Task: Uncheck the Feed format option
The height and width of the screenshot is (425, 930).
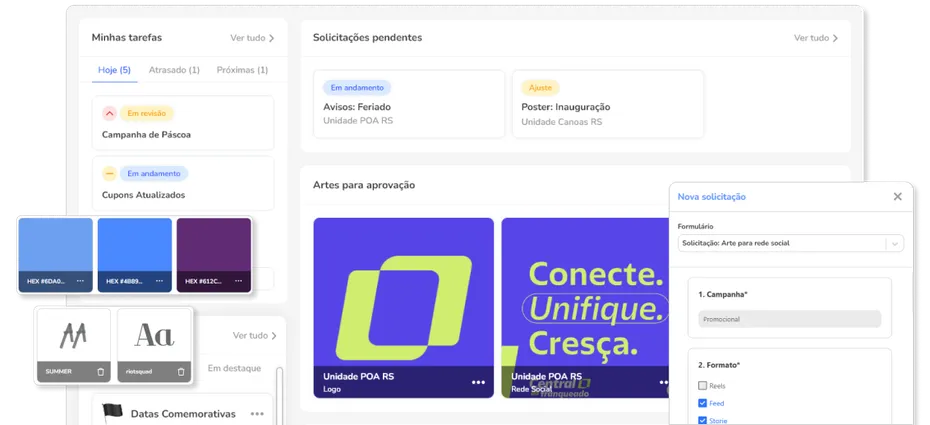Action: coord(703,404)
